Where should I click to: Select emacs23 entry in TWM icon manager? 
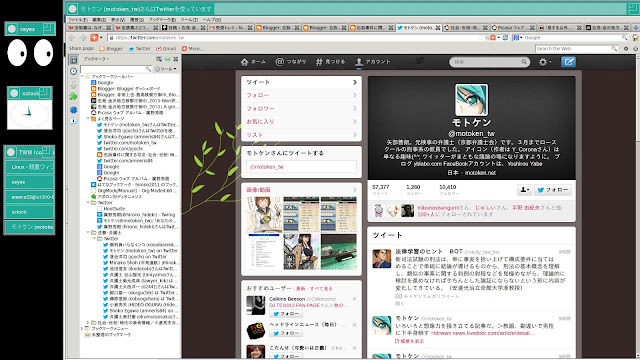click(x=29, y=197)
